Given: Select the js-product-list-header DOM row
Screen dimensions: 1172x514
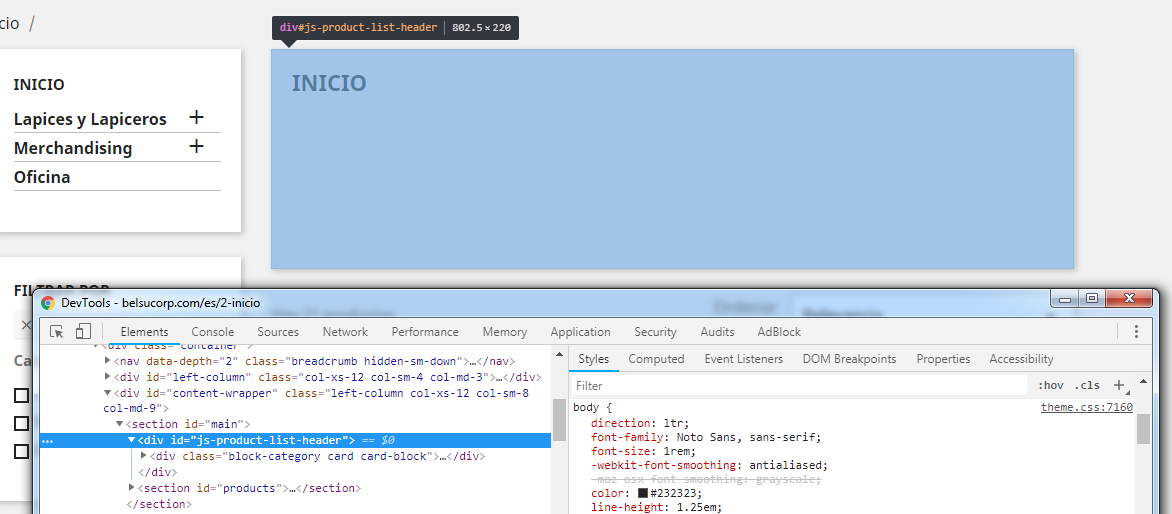Looking at the screenshot, I should [x=295, y=441].
